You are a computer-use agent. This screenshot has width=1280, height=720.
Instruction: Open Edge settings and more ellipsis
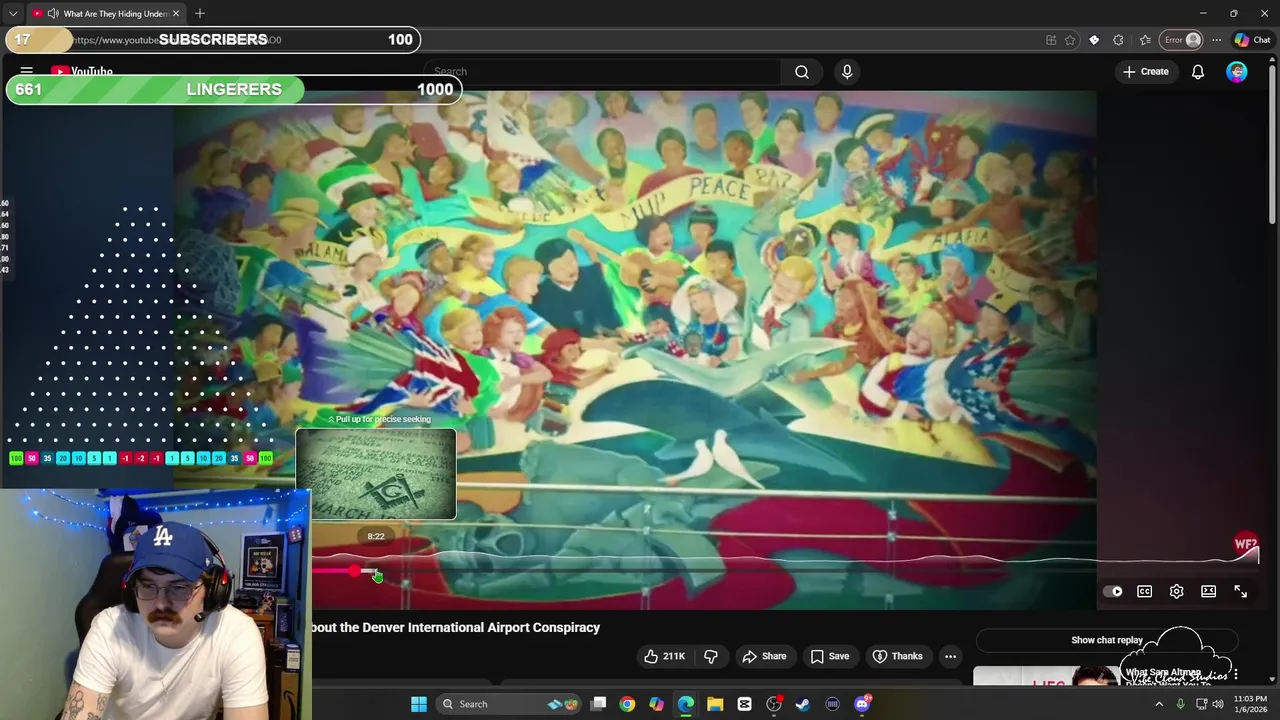[1216, 40]
